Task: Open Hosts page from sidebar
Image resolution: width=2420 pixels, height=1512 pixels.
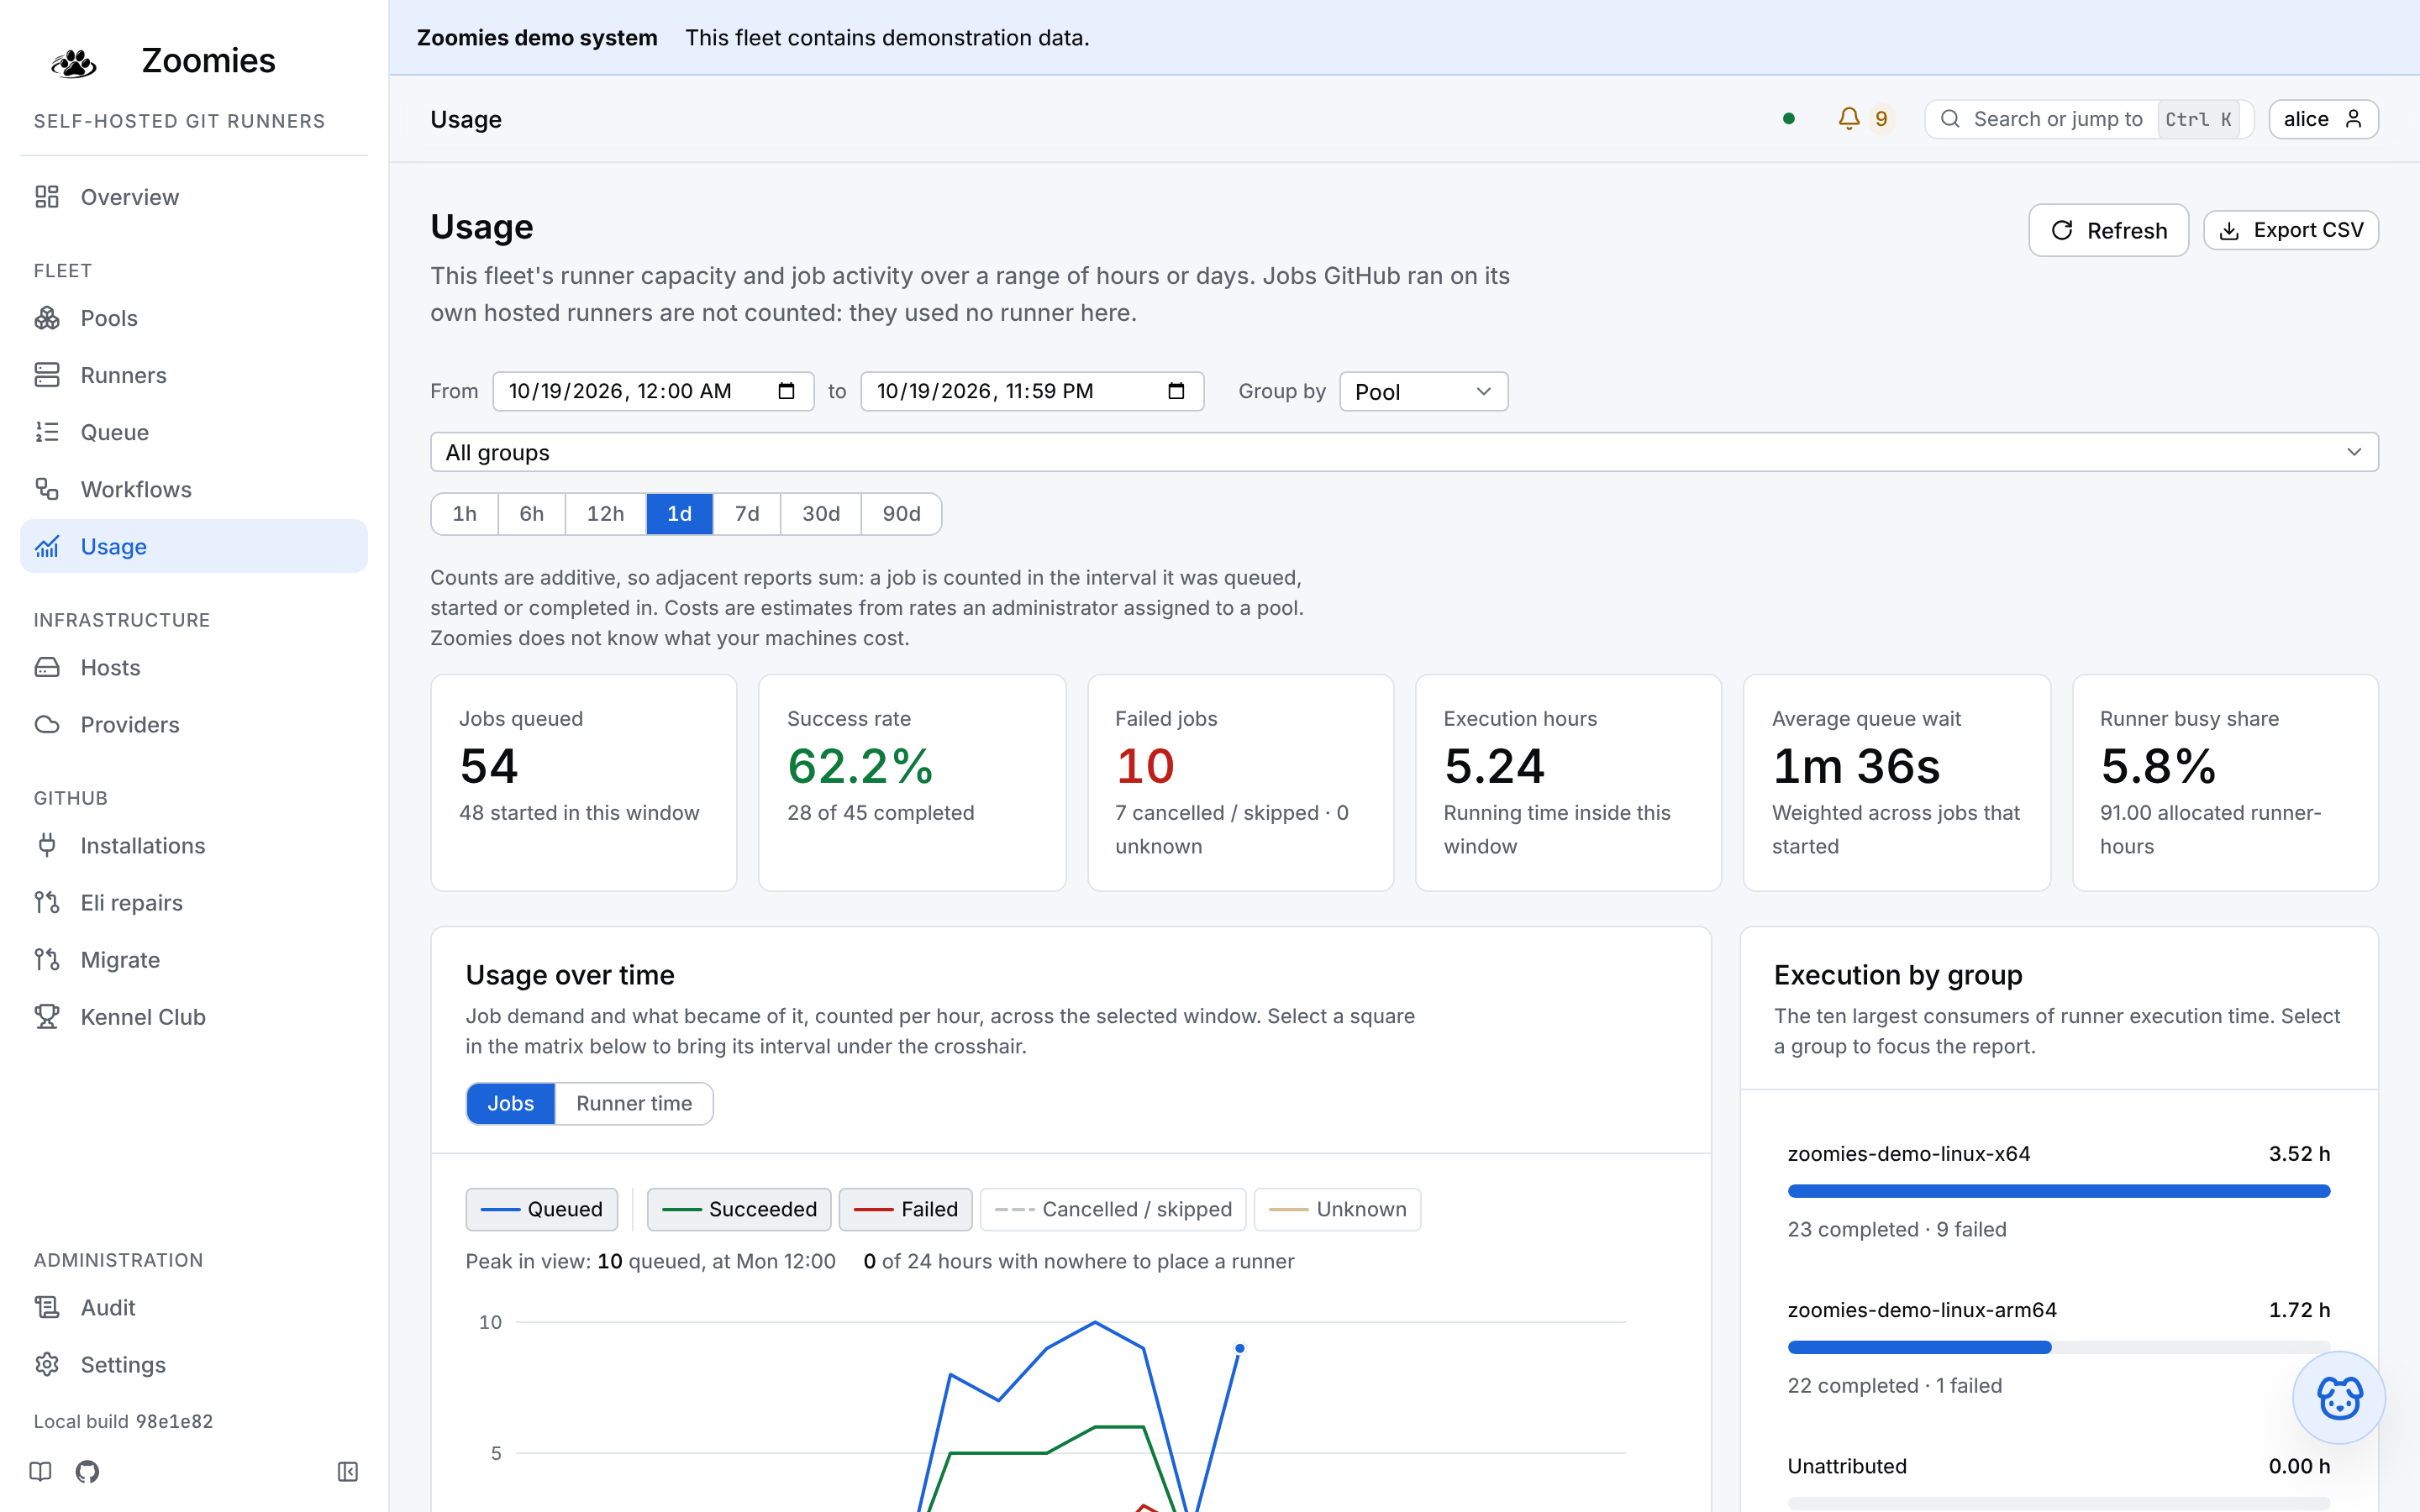Action: coord(194,667)
